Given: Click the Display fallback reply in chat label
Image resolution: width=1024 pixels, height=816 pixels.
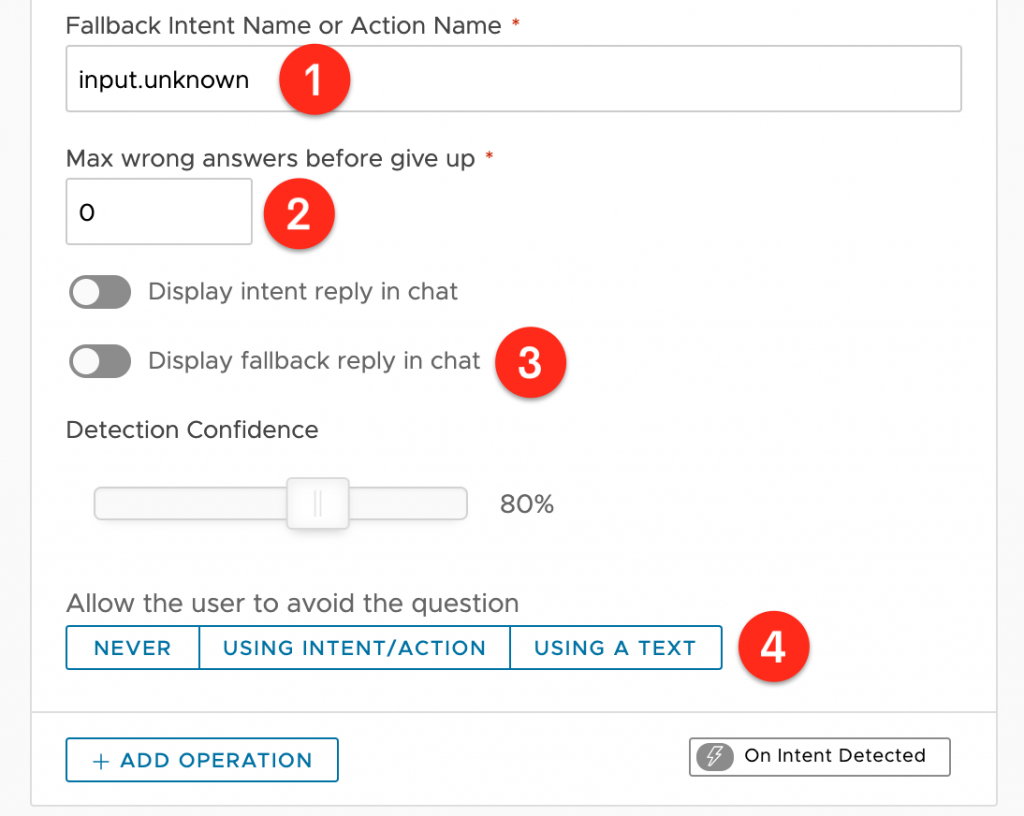Looking at the screenshot, I should tap(314, 361).
